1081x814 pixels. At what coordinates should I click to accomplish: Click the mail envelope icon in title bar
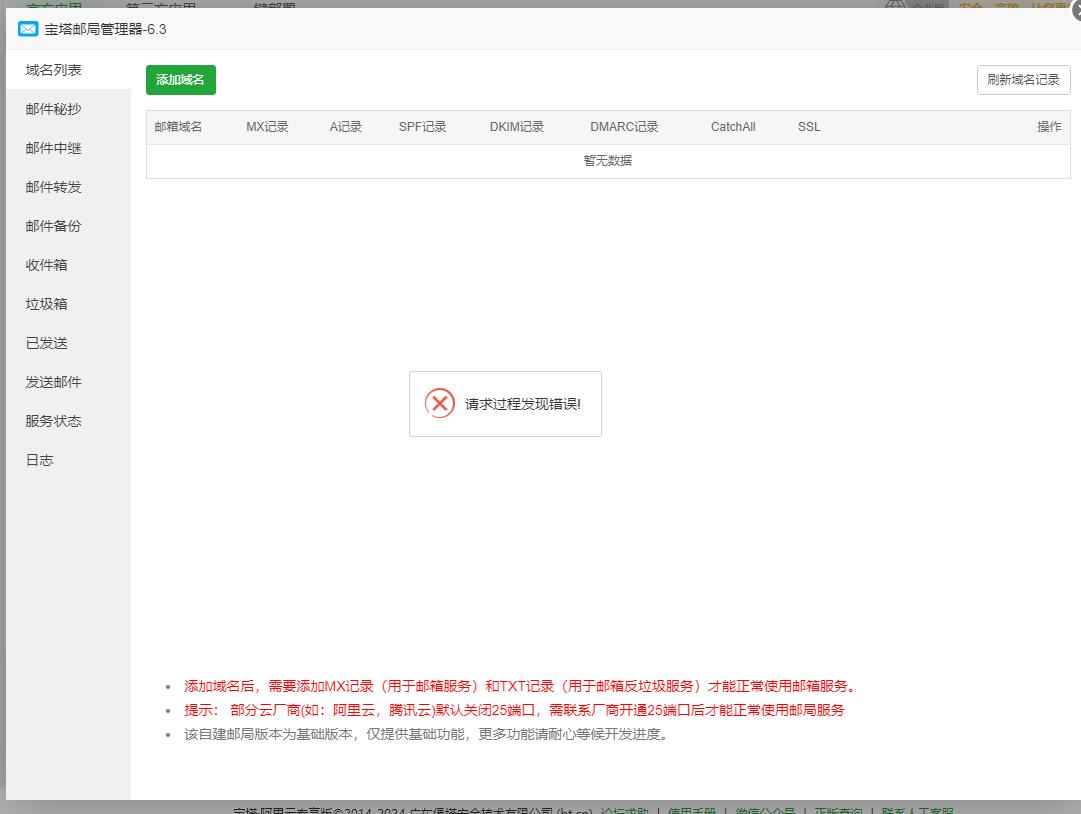(28, 29)
